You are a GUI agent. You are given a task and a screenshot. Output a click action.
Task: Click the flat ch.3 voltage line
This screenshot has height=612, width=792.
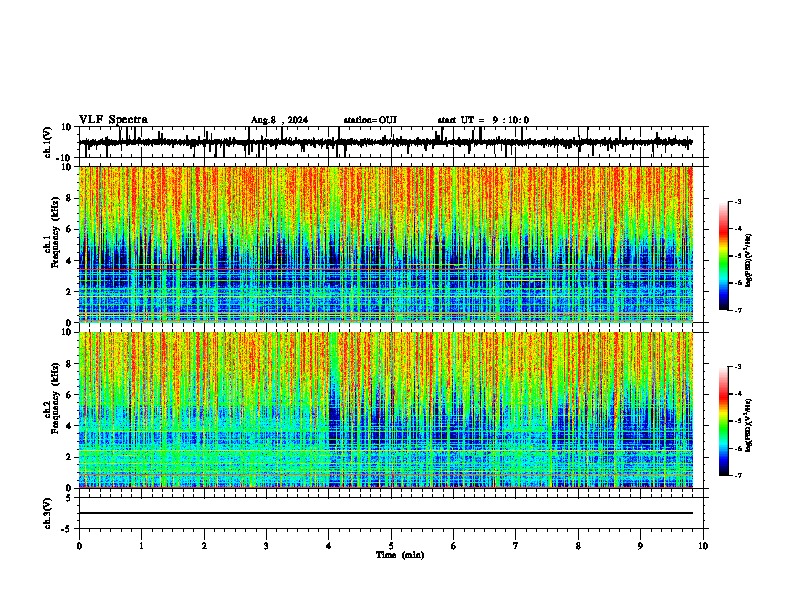[x=386, y=513]
